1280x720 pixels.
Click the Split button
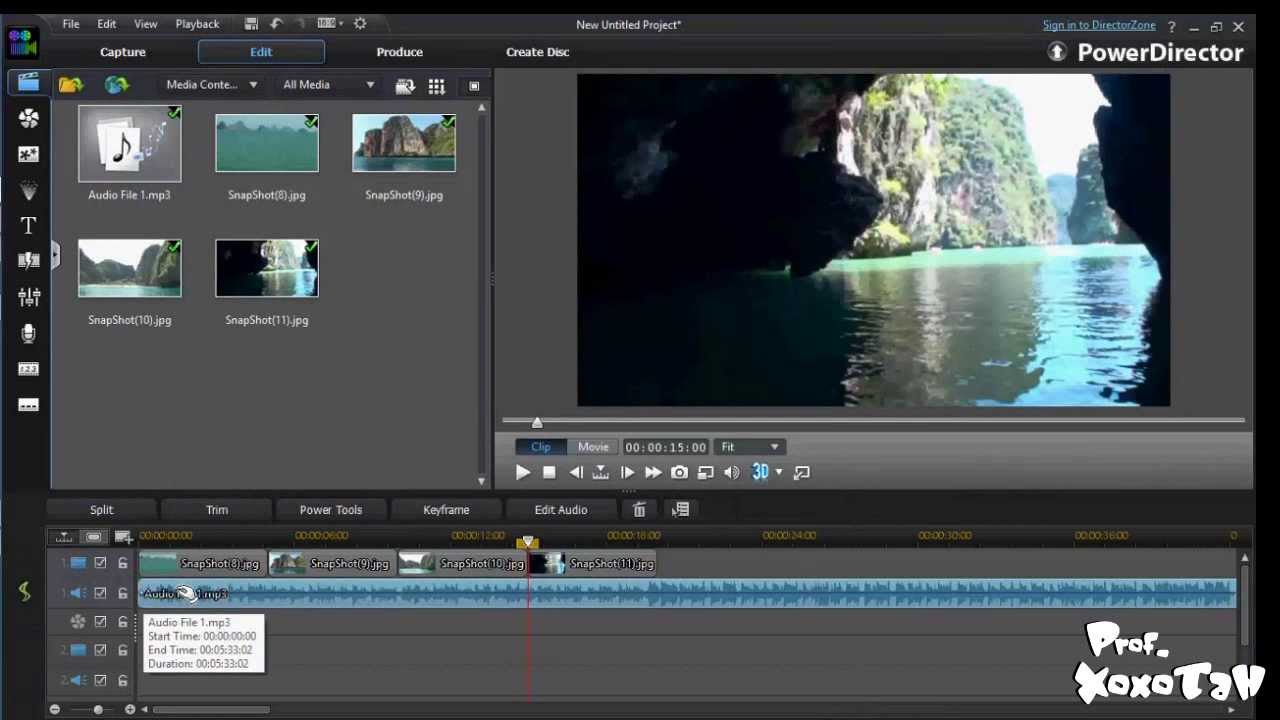tap(102, 510)
